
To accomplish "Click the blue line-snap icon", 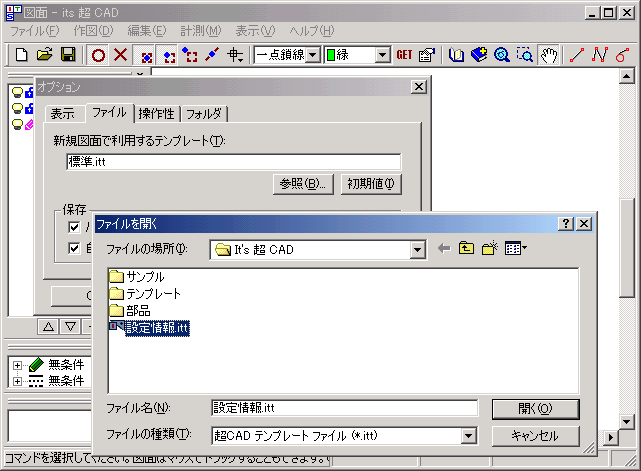I will pos(212,54).
